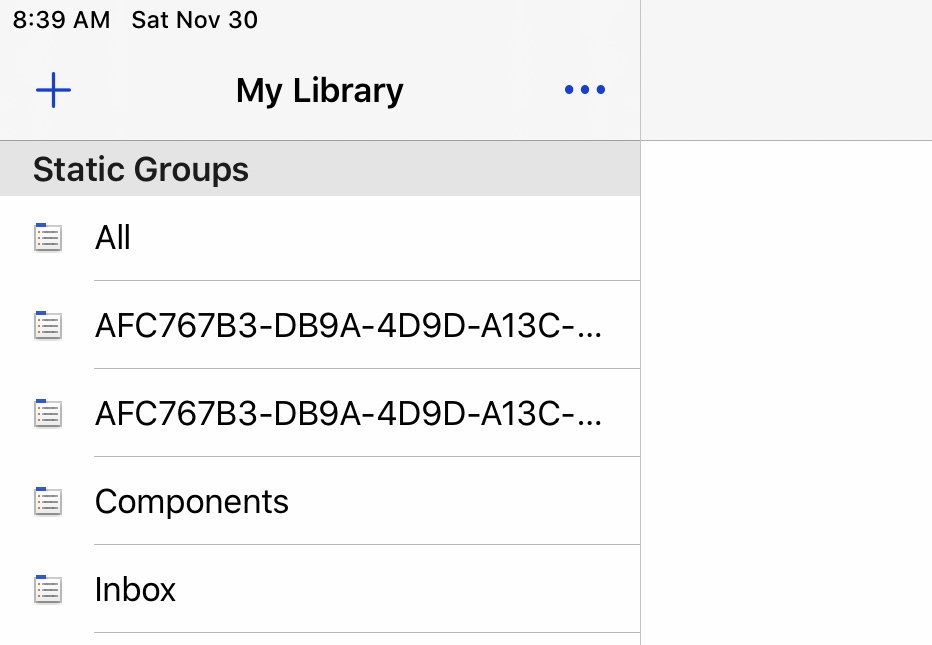932x645 pixels.
Task: Click the list icon beside All
Action: click(x=48, y=238)
